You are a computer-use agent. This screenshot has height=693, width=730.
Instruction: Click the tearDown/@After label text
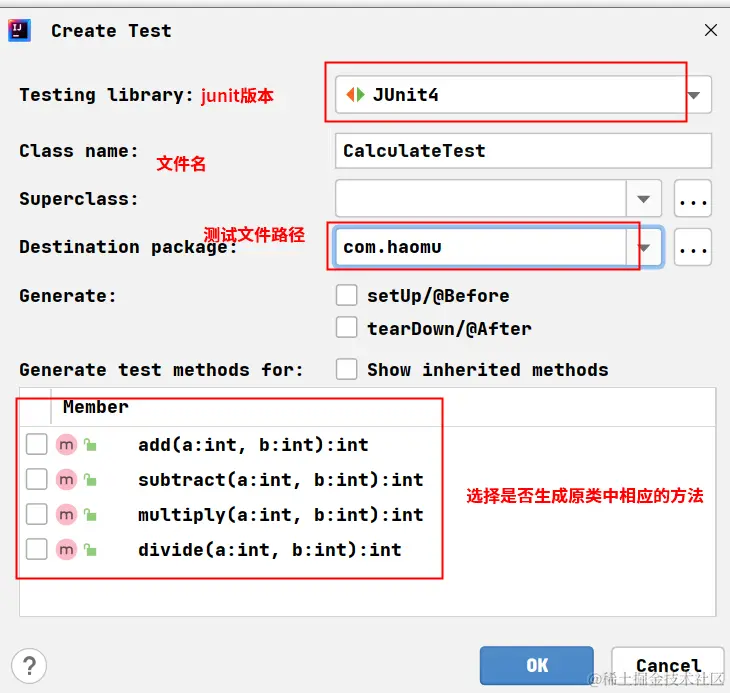pyautogui.click(x=449, y=329)
